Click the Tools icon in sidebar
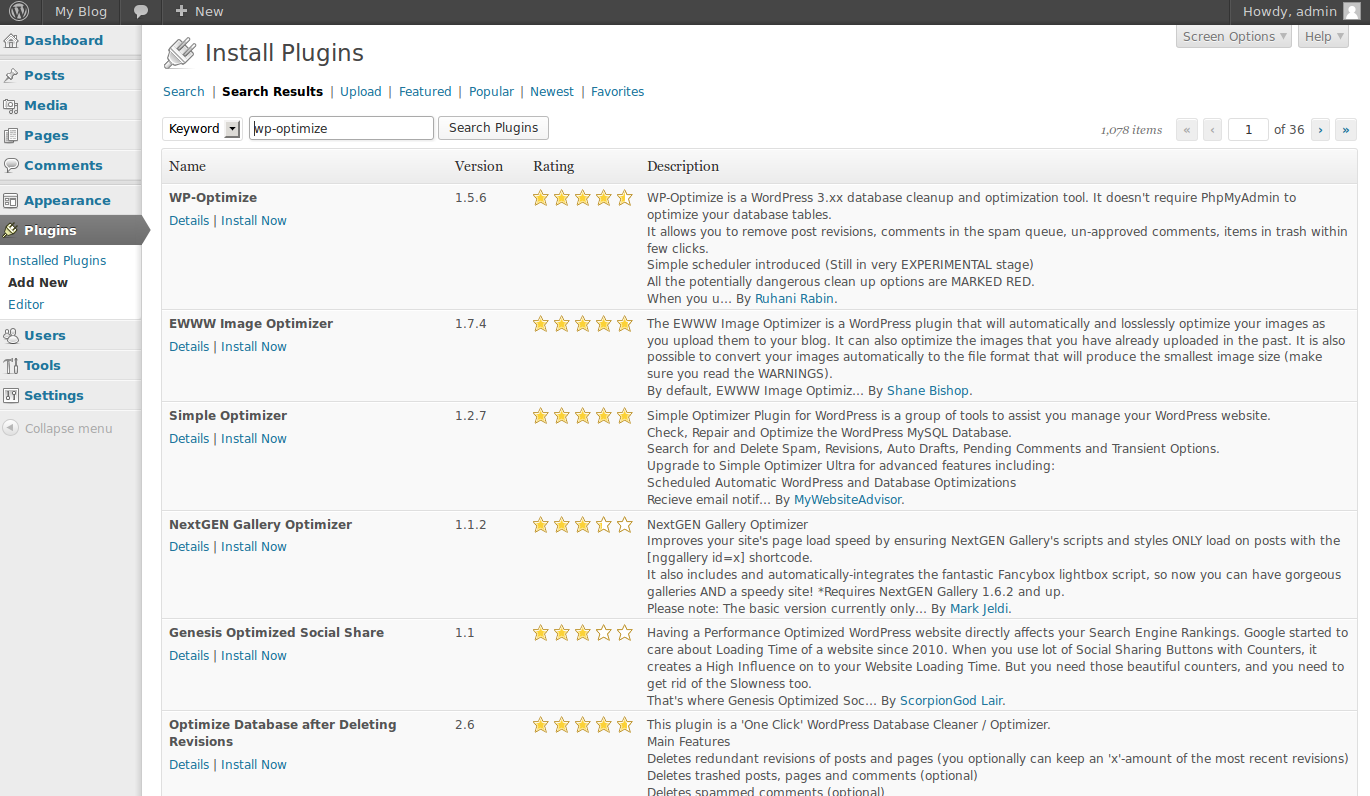This screenshot has width=1370, height=796. (x=11, y=366)
